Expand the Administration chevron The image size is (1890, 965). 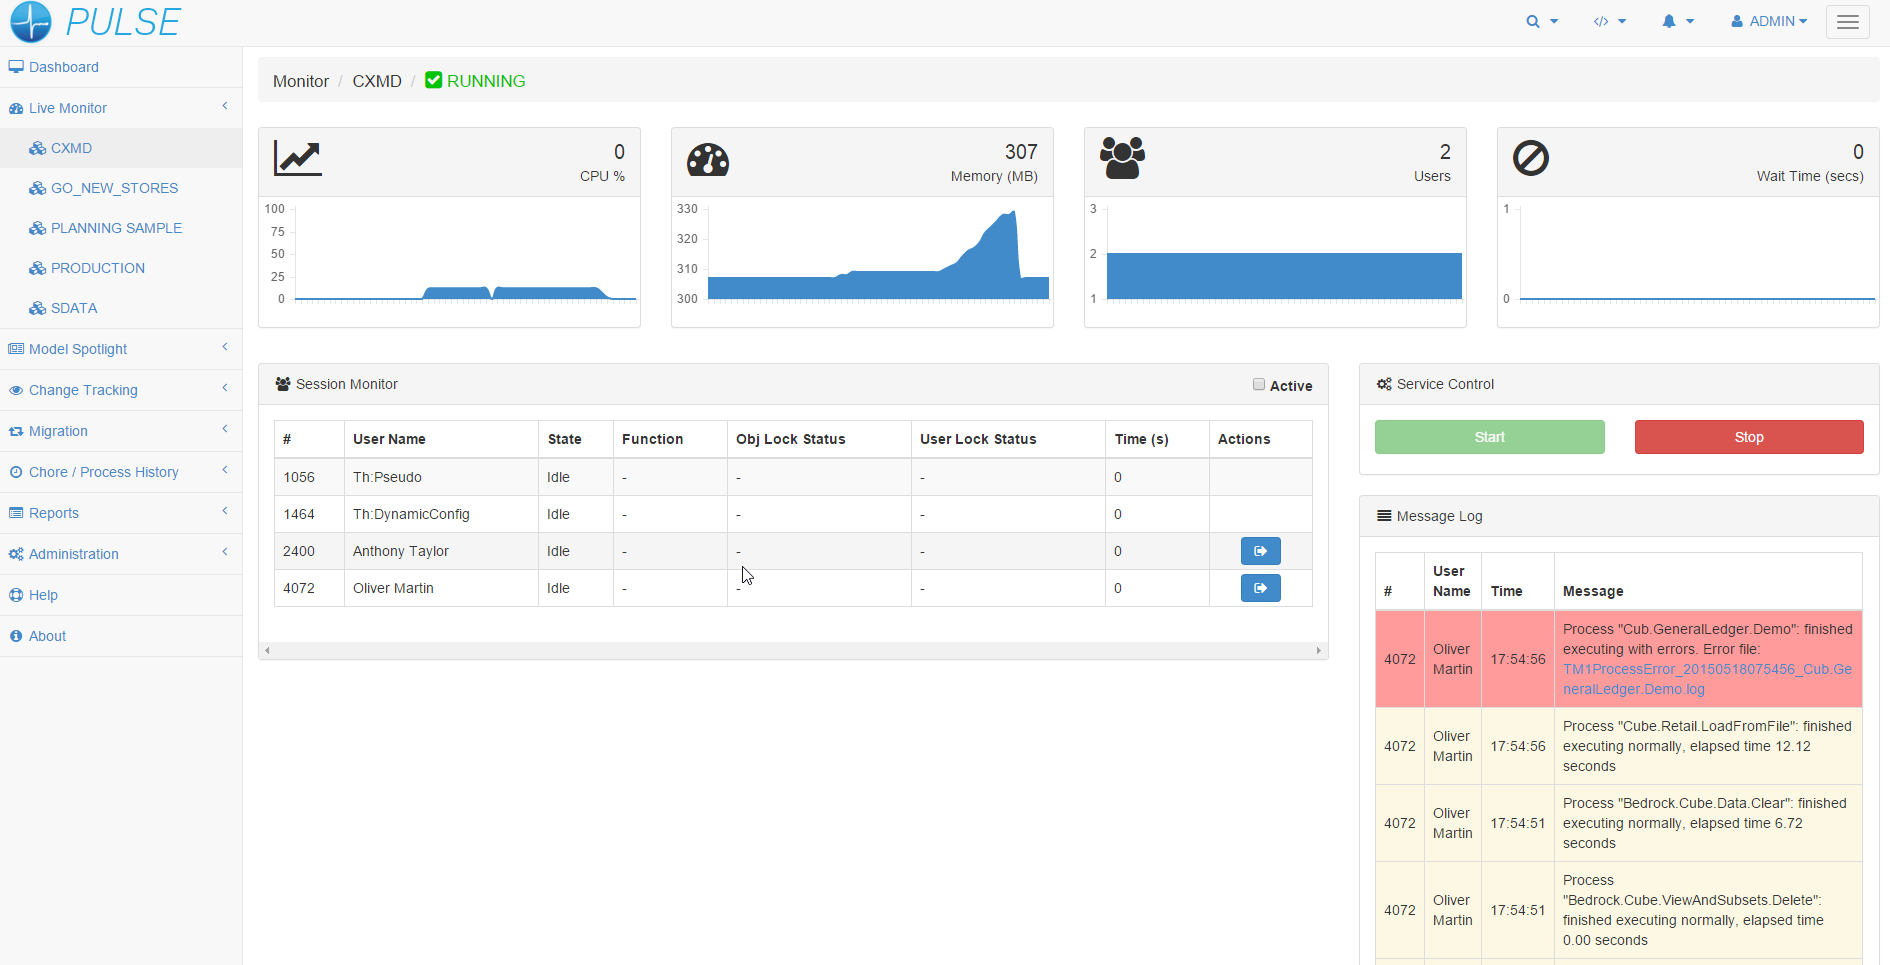tap(225, 551)
